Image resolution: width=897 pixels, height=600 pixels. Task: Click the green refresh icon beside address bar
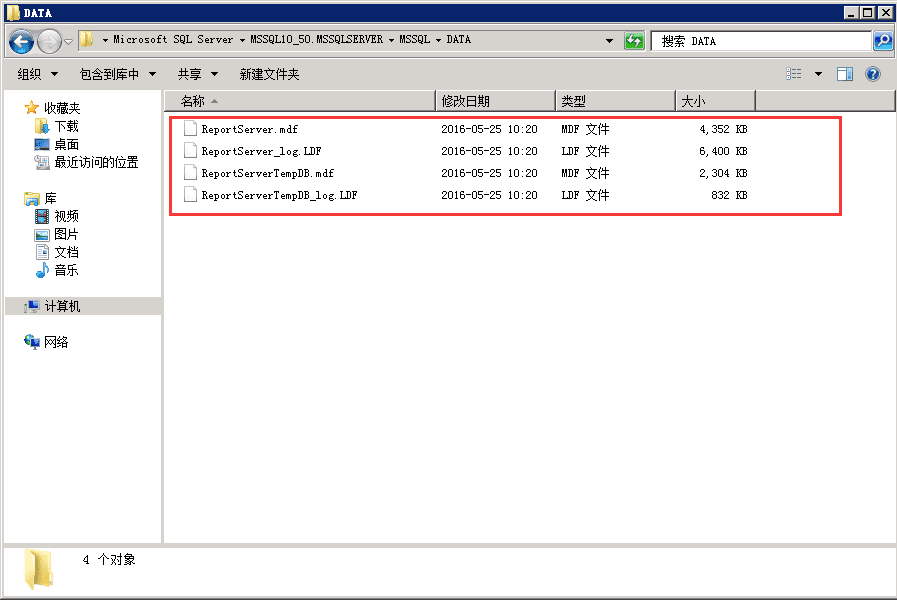[x=634, y=41]
